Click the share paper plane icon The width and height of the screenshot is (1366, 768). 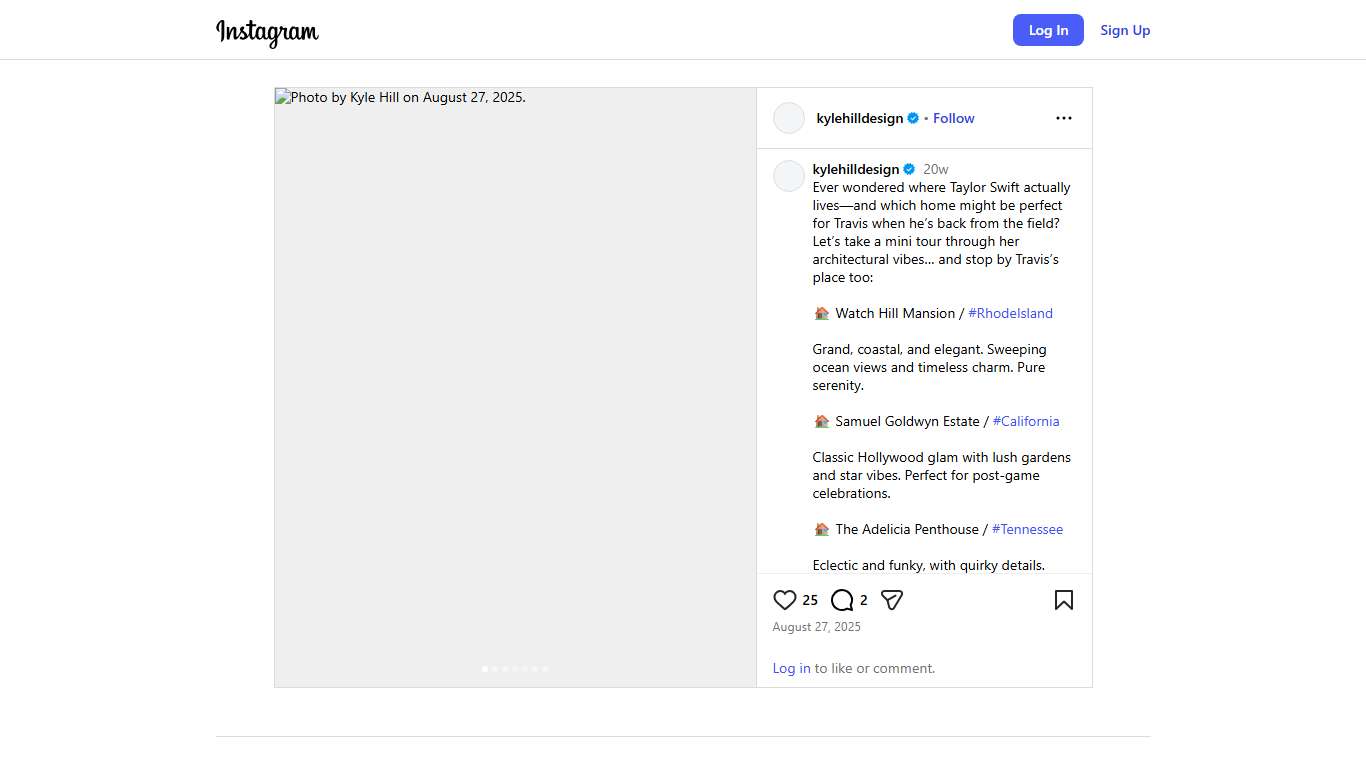[892, 600]
